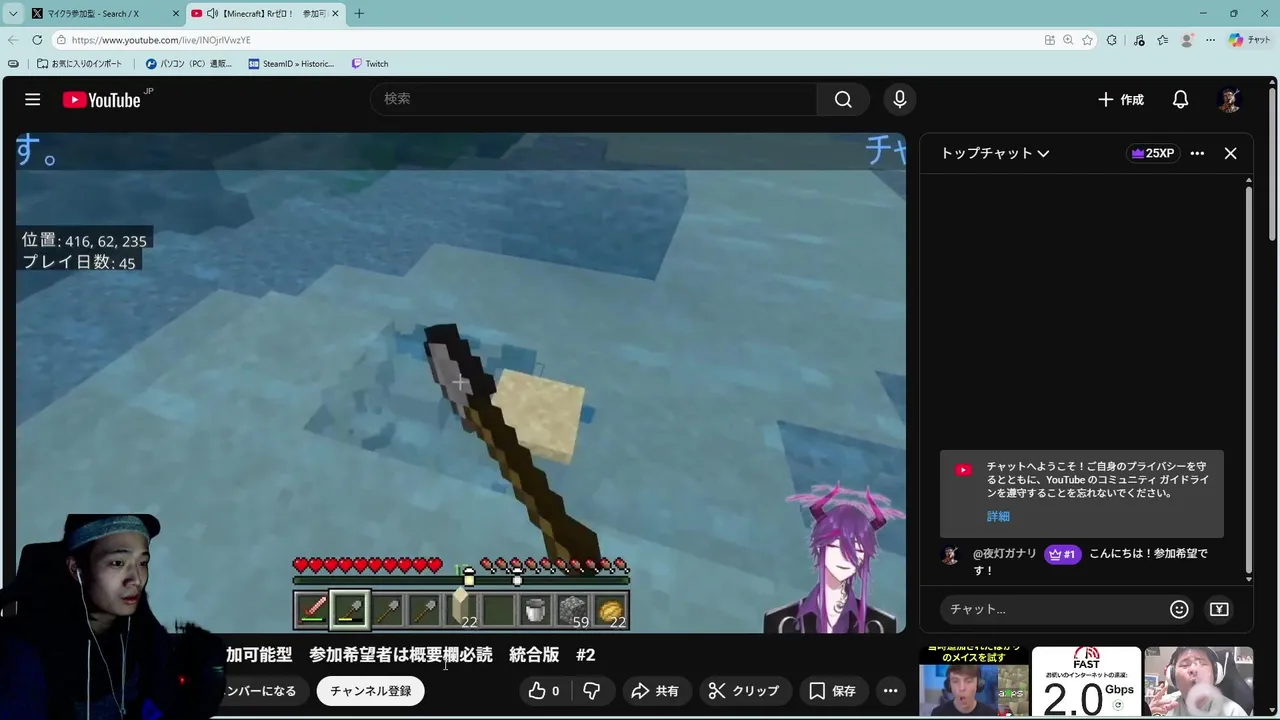Open the パソコン(PC)通販 bookmark
1280x720 pixels.
point(189,64)
